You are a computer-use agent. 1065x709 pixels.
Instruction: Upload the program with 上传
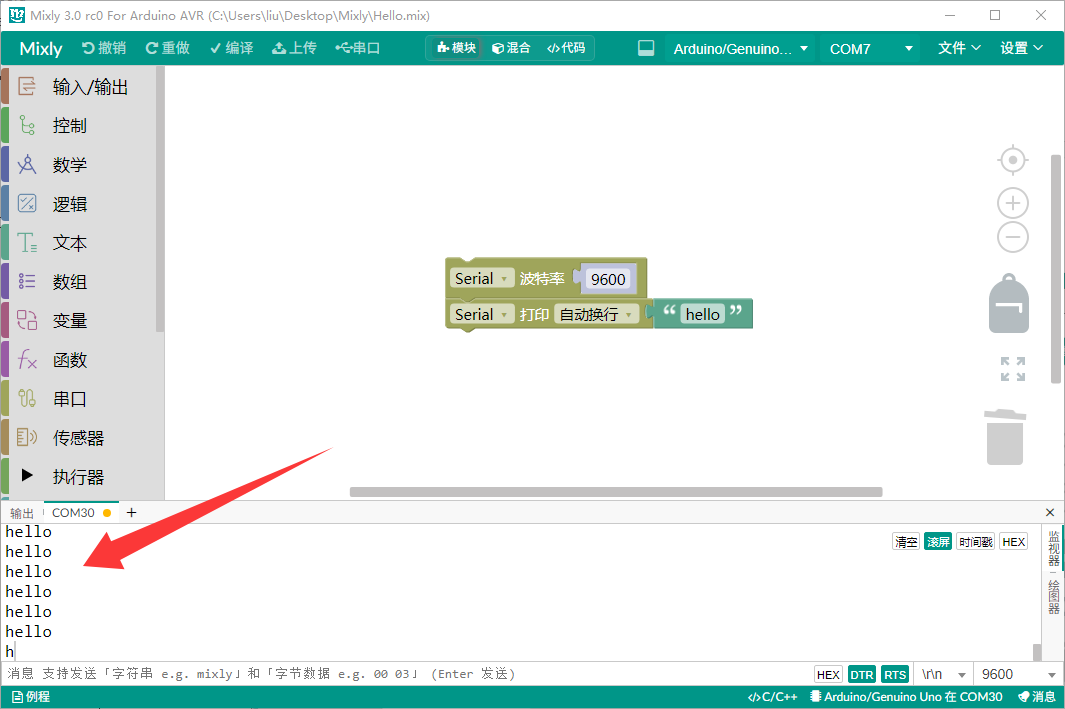[x=294, y=48]
